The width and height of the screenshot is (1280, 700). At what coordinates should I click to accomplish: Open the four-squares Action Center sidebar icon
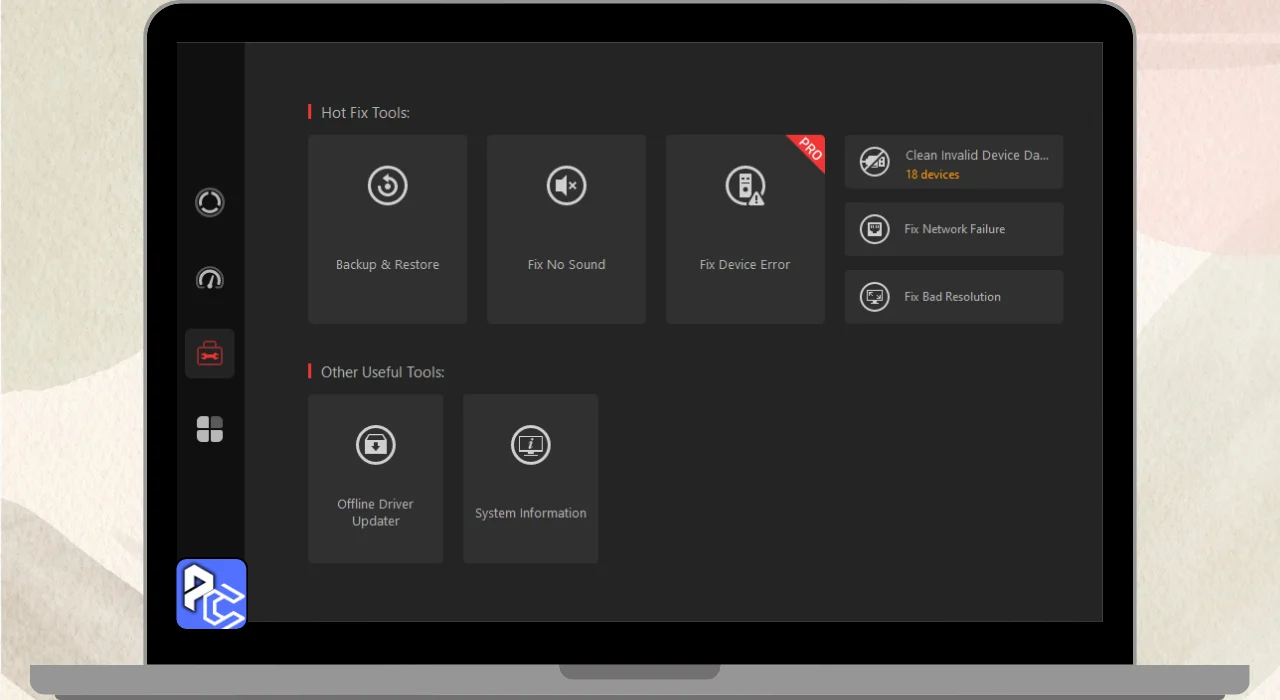point(209,429)
